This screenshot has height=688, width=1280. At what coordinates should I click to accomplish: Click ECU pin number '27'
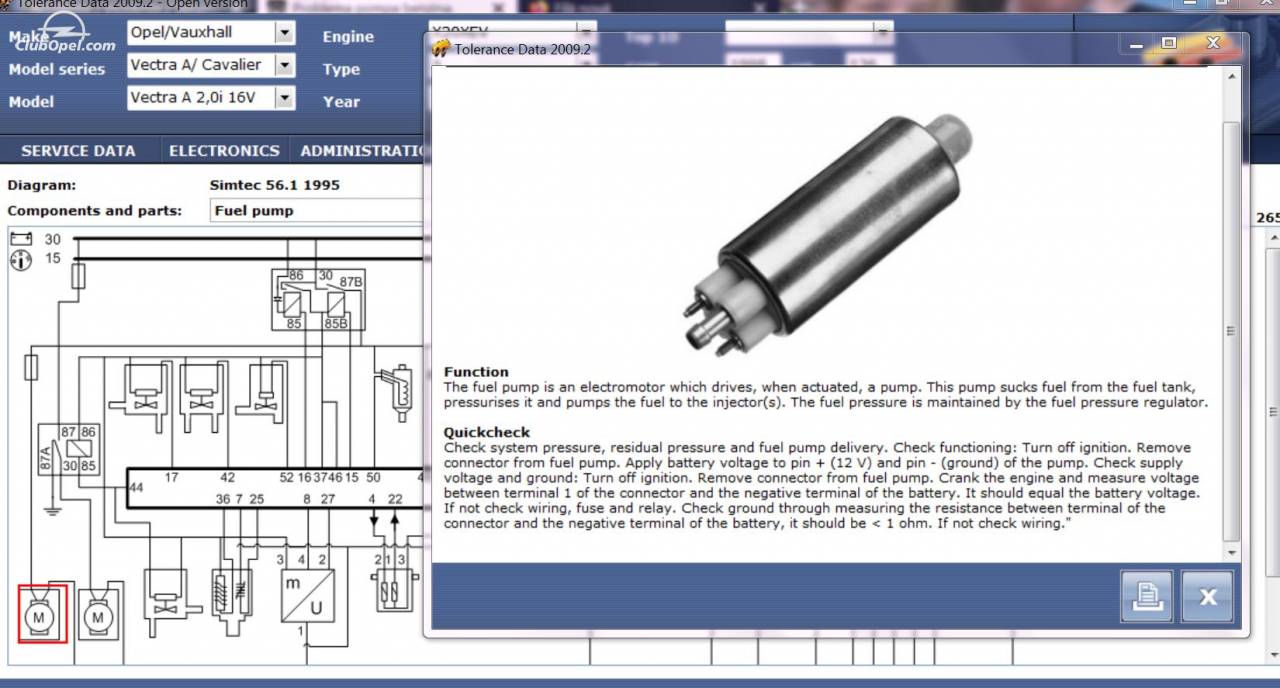pos(328,498)
